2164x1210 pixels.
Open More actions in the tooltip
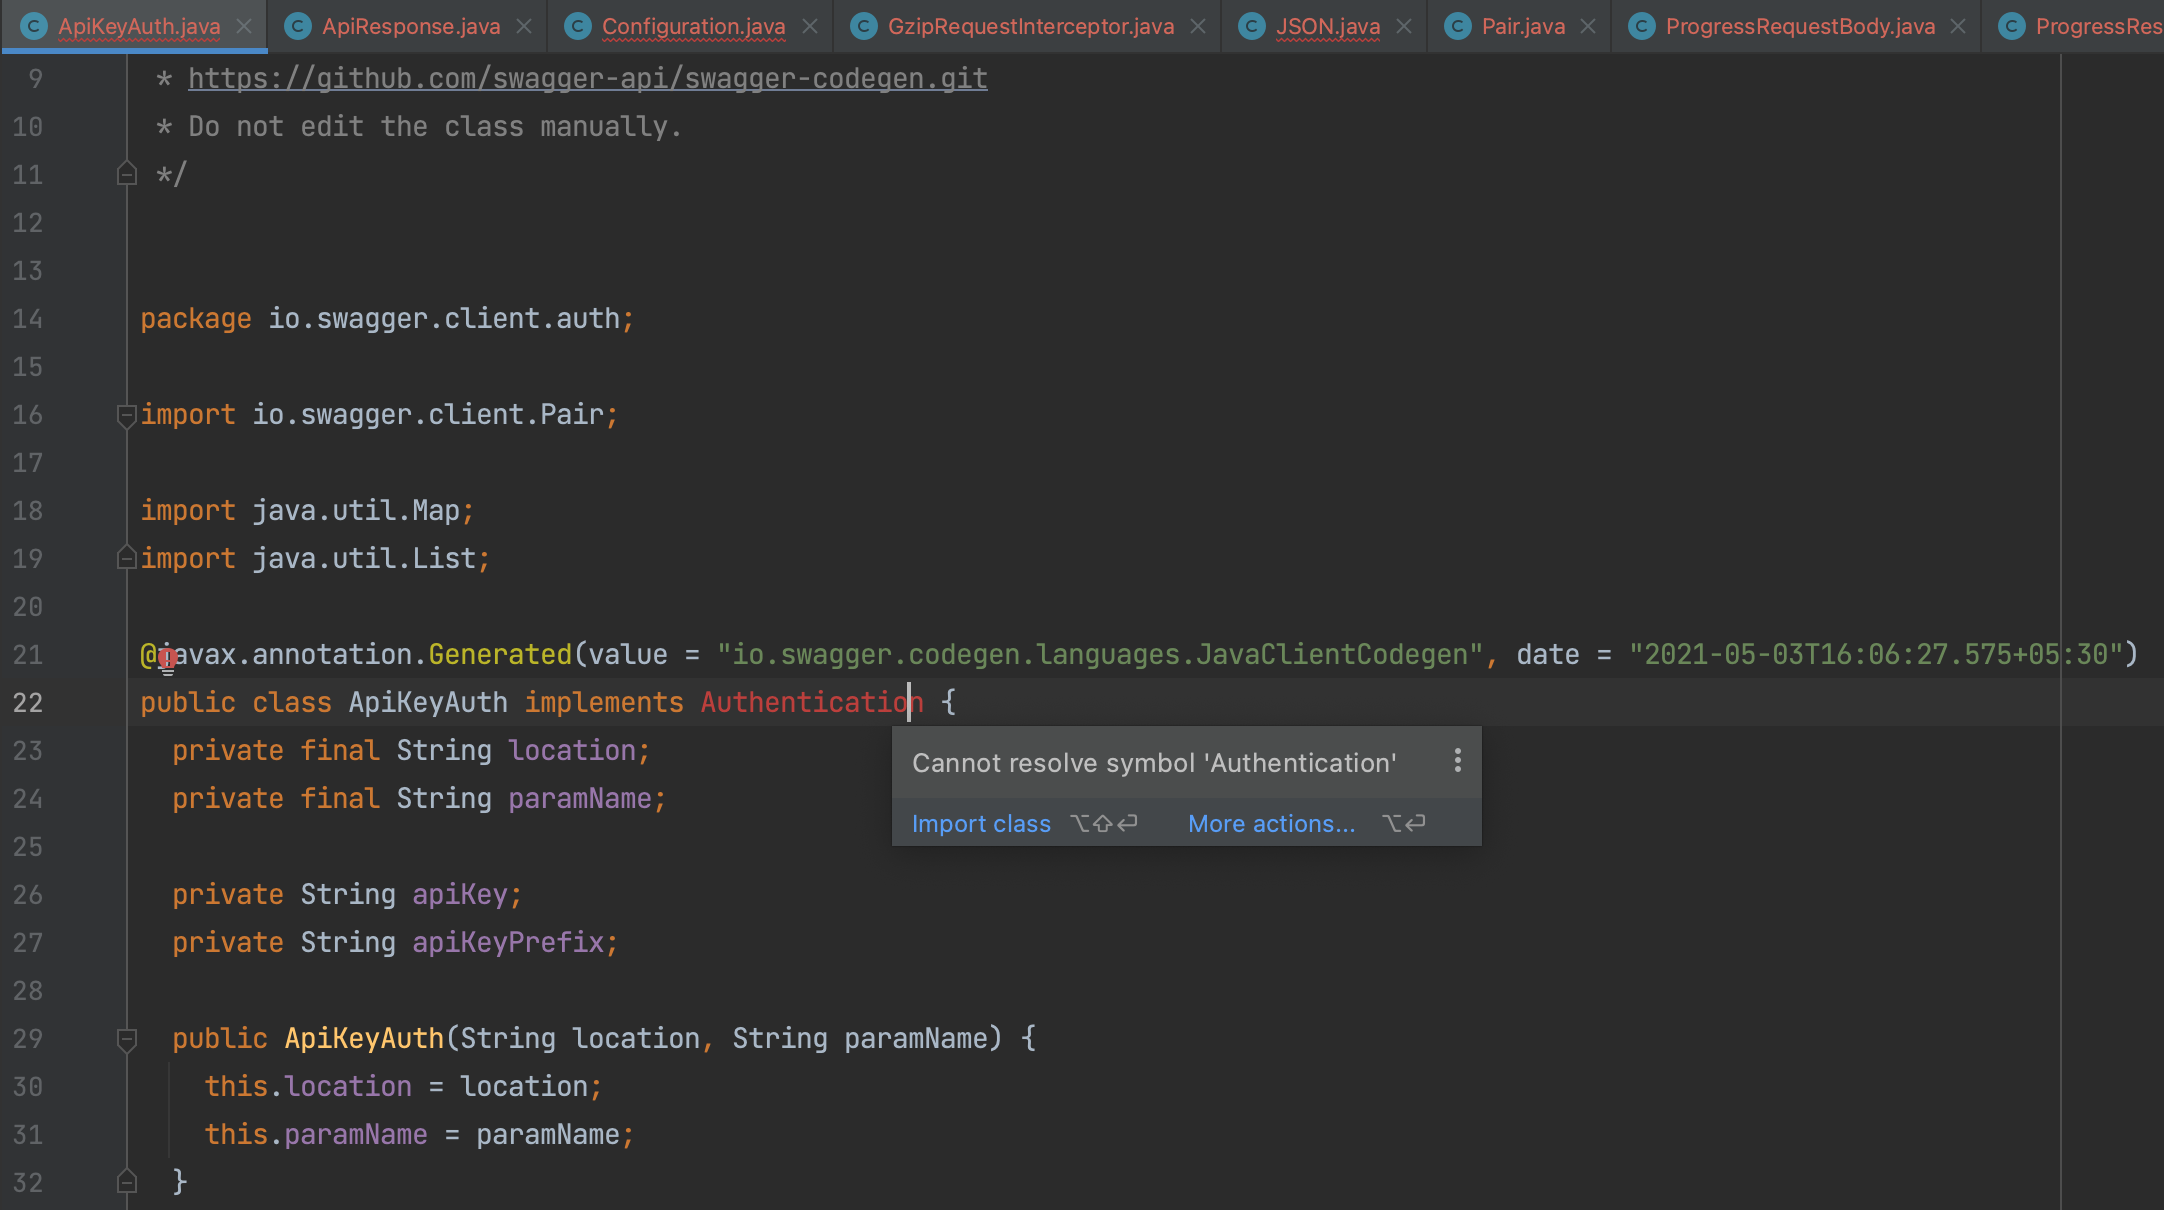pos(1271,823)
